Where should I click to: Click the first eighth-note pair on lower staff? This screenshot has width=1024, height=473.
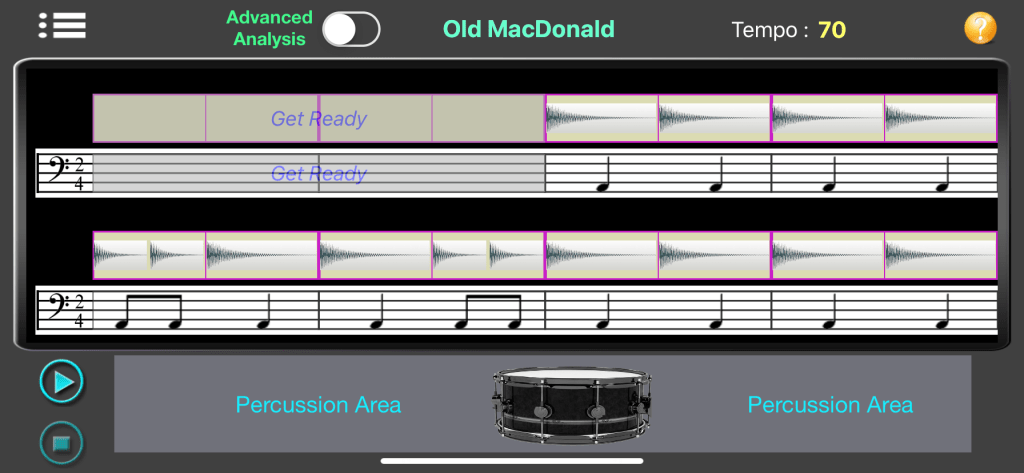point(148,312)
